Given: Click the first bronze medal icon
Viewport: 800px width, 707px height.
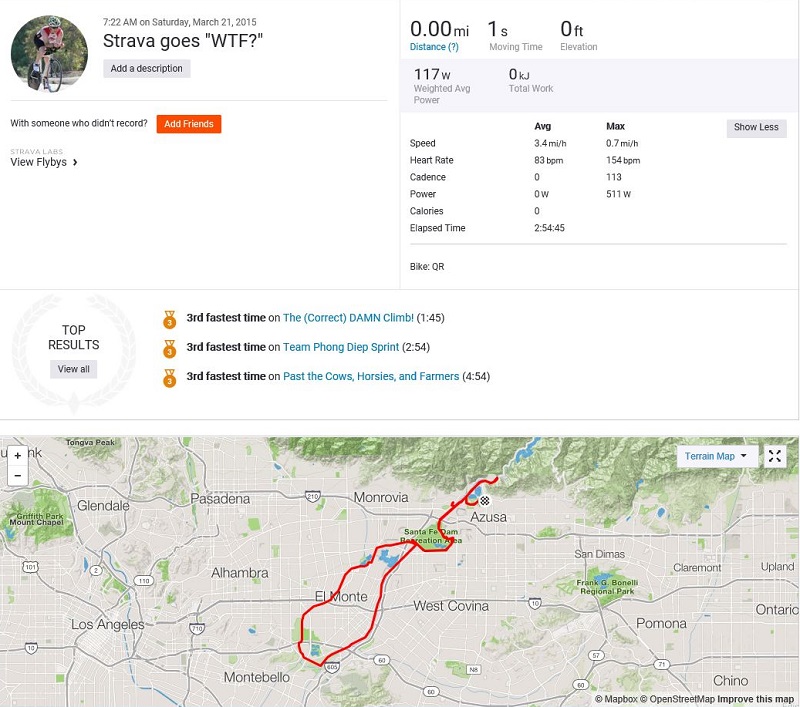Looking at the screenshot, I should click(x=169, y=319).
